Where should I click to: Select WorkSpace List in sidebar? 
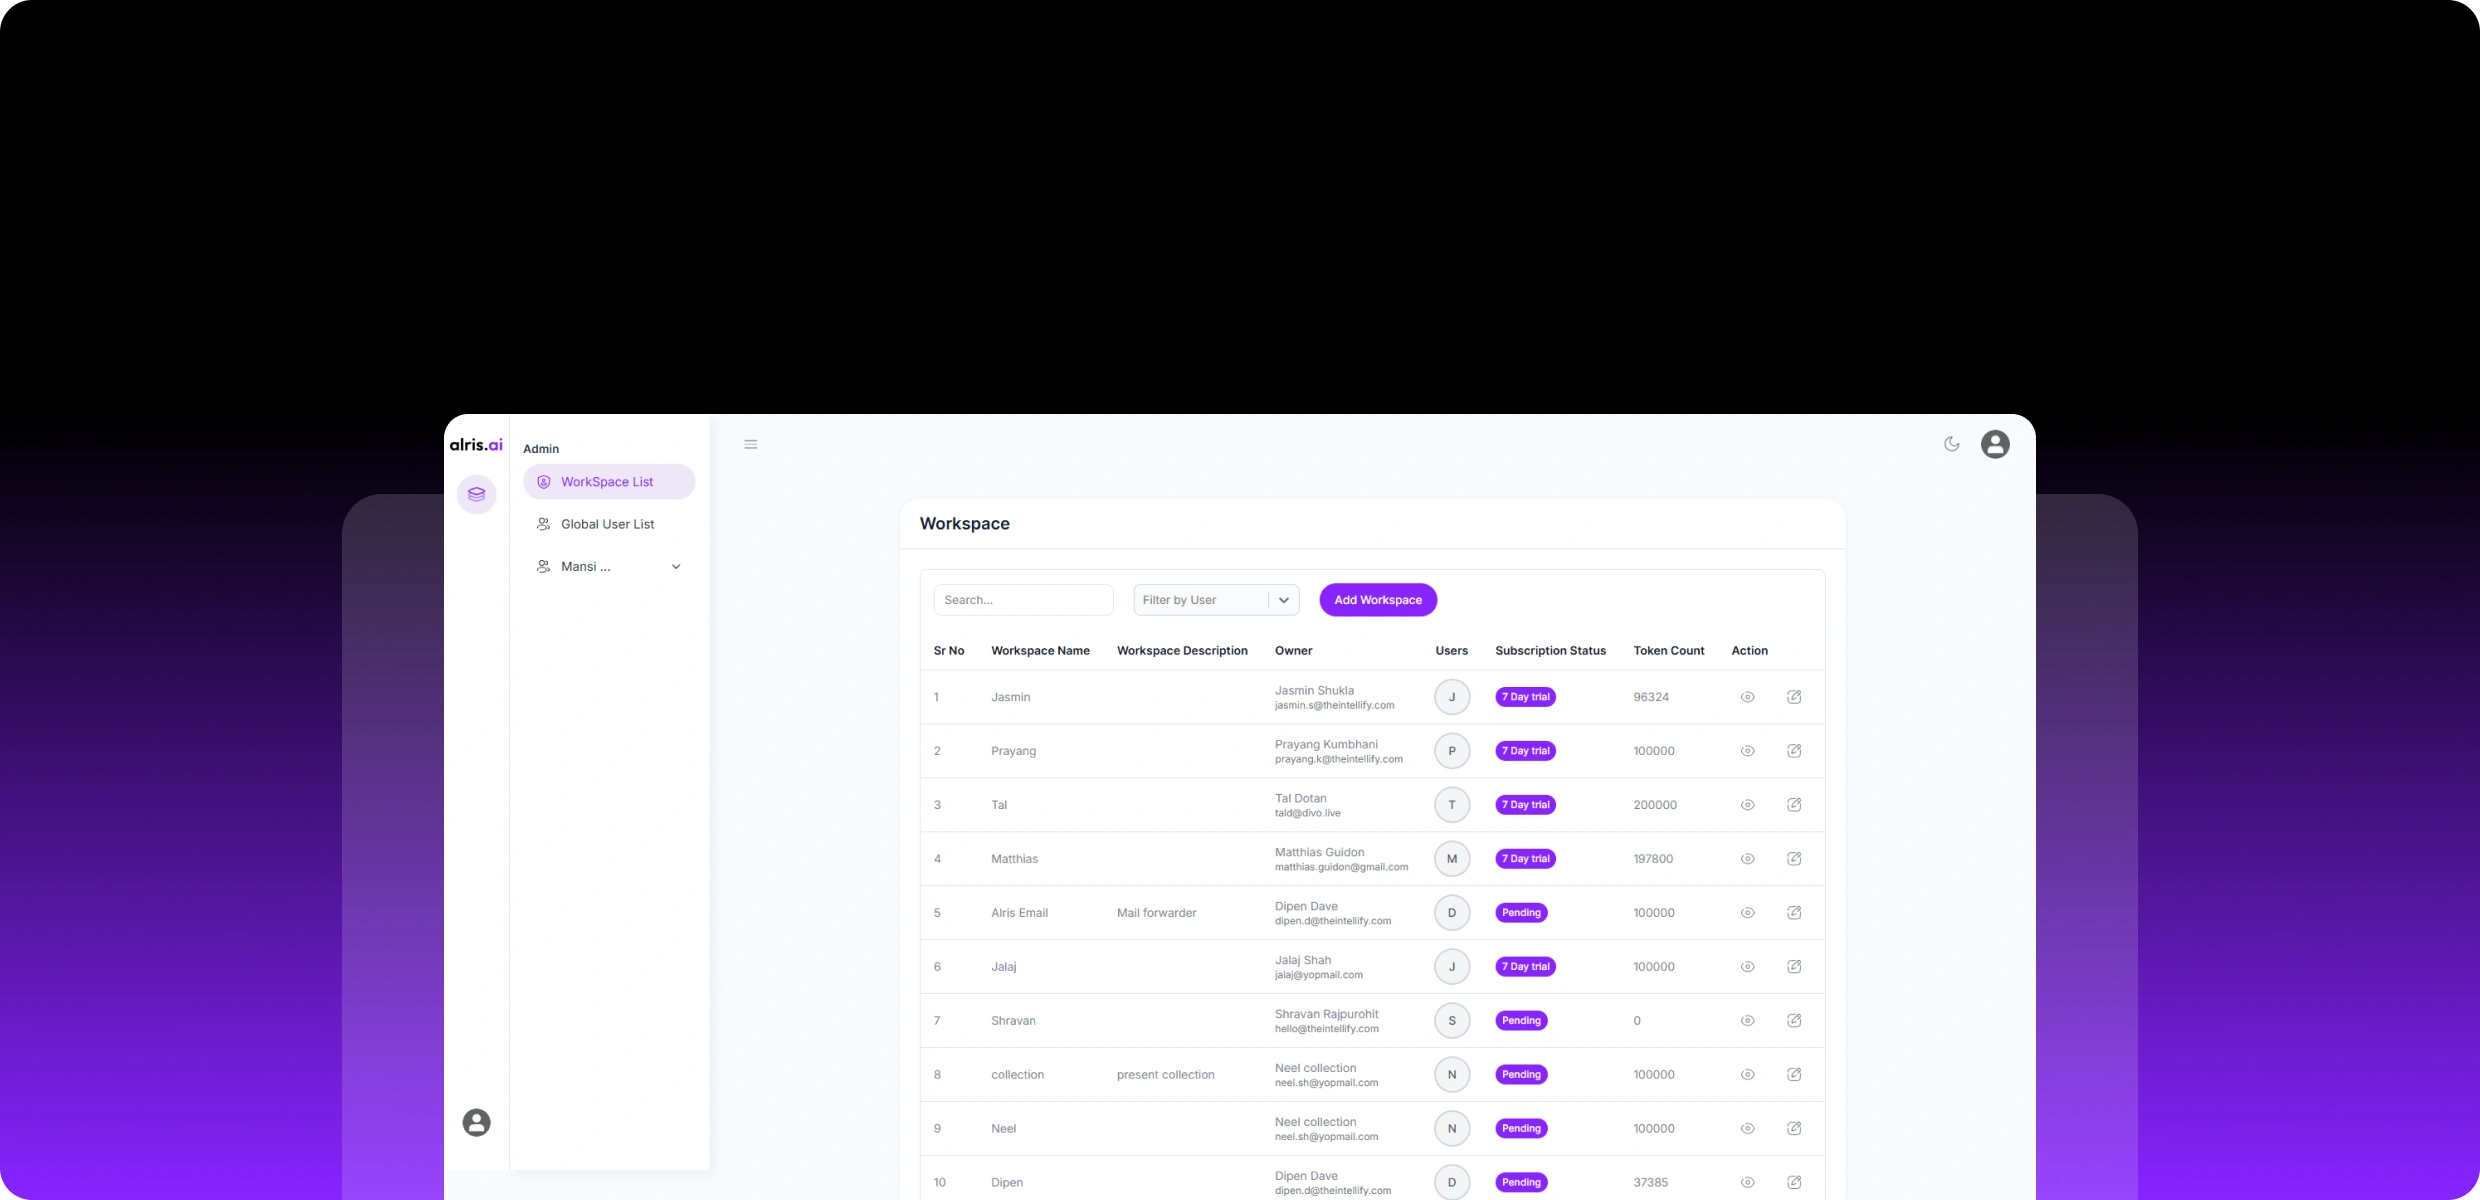click(x=608, y=482)
